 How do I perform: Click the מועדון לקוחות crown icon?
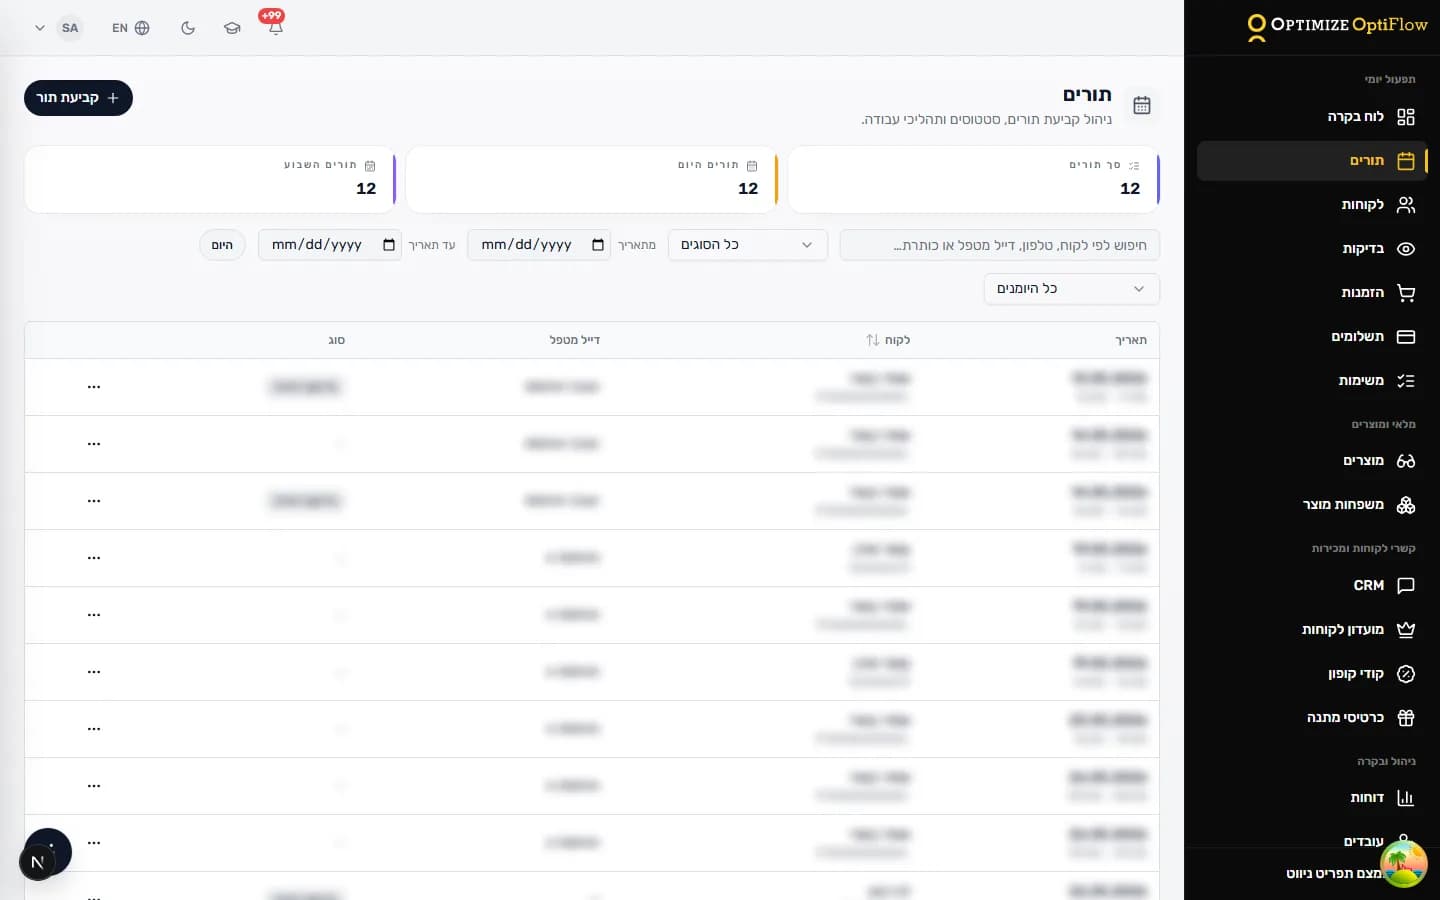click(1406, 630)
